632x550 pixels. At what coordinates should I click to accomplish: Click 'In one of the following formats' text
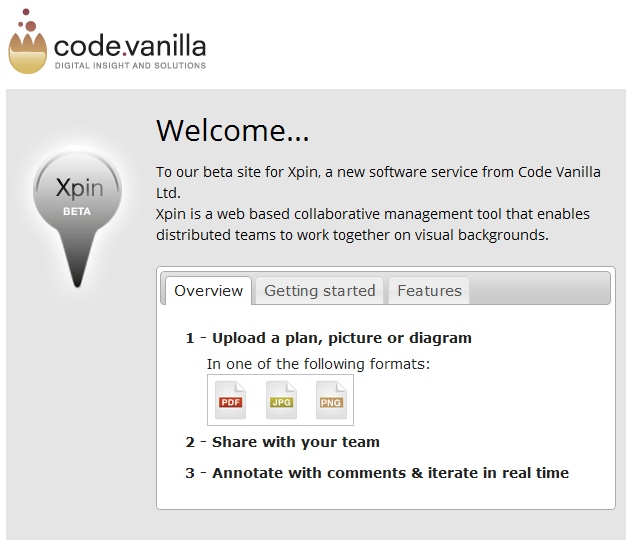tap(318, 364)
